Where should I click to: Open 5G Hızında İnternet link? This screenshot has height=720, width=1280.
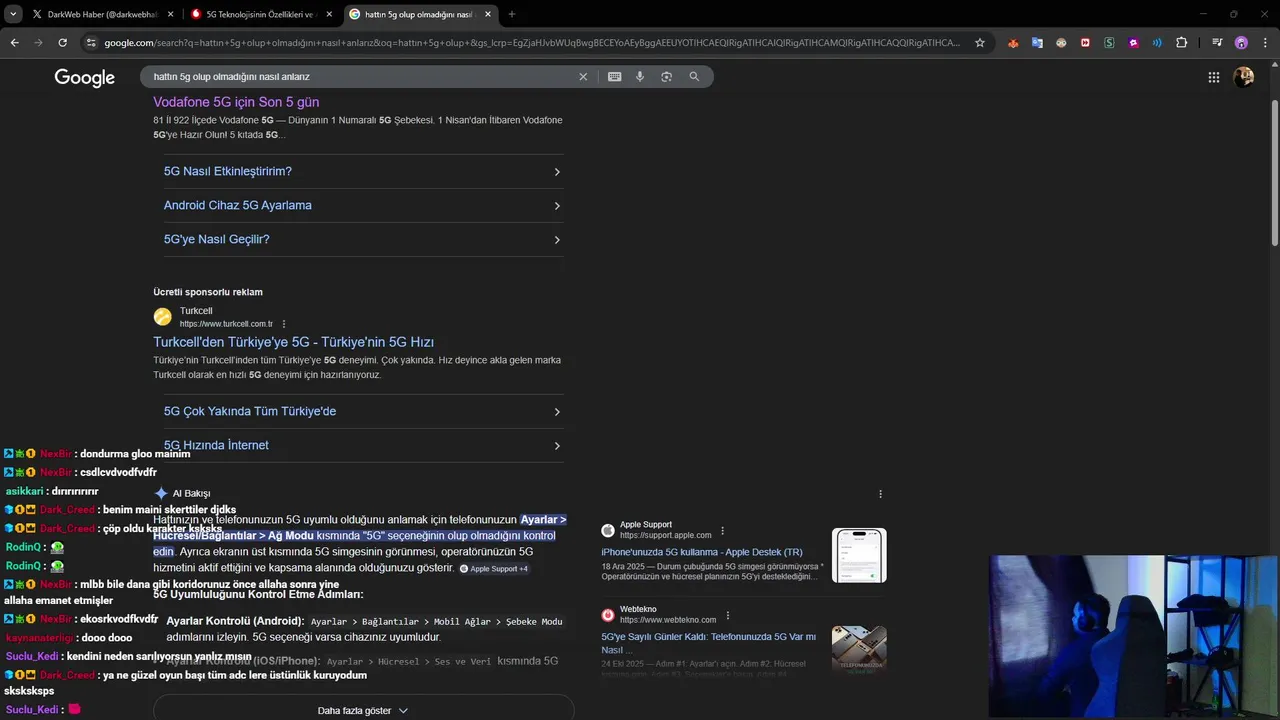pyautogui.click(x=363, y=445)
